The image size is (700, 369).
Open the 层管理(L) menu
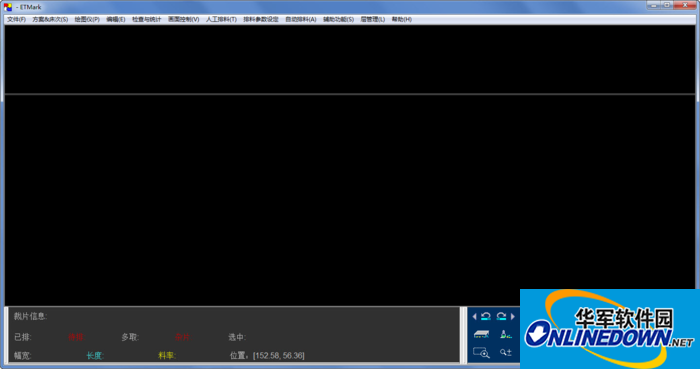[x=372, y=20]
